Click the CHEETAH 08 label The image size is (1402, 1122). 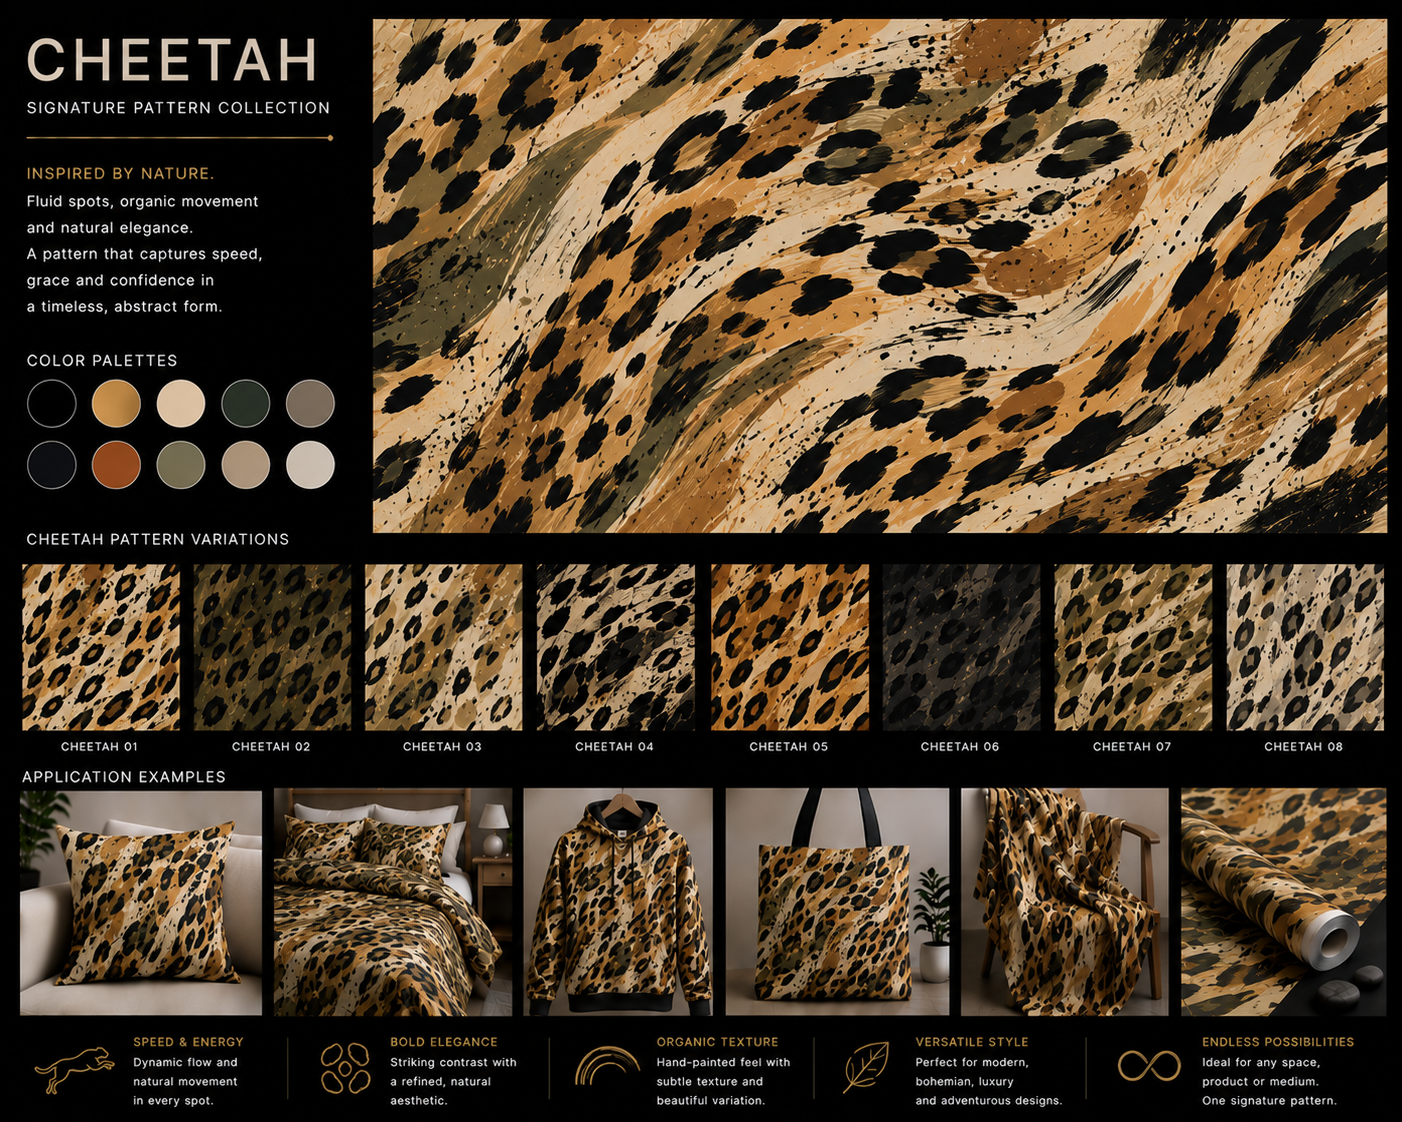[1304, 747]
